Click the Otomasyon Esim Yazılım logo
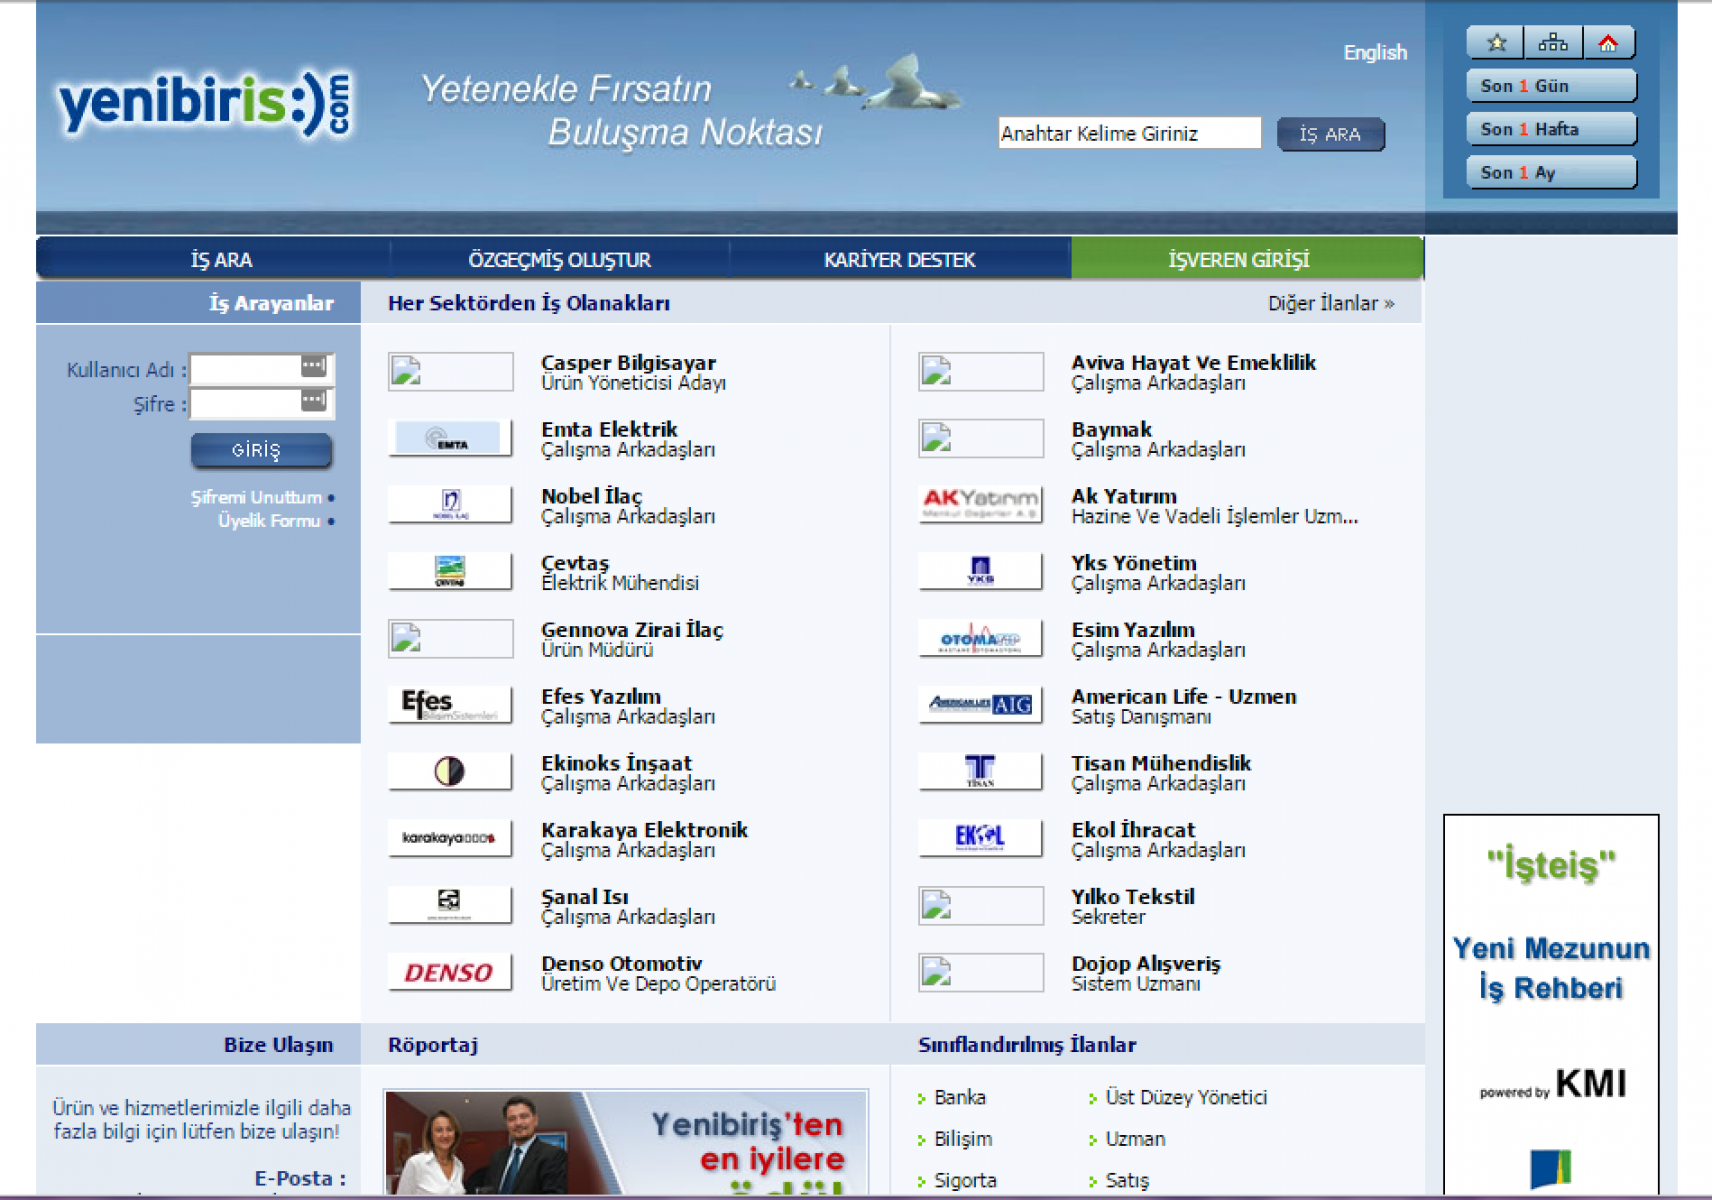 980,638
